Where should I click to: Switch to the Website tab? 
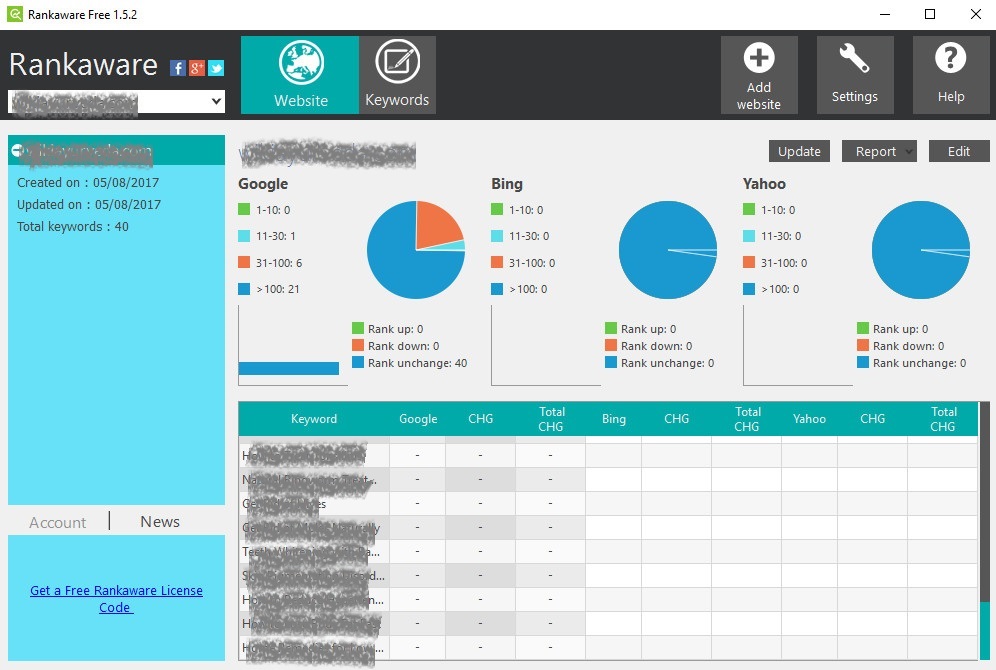[300, 75]
